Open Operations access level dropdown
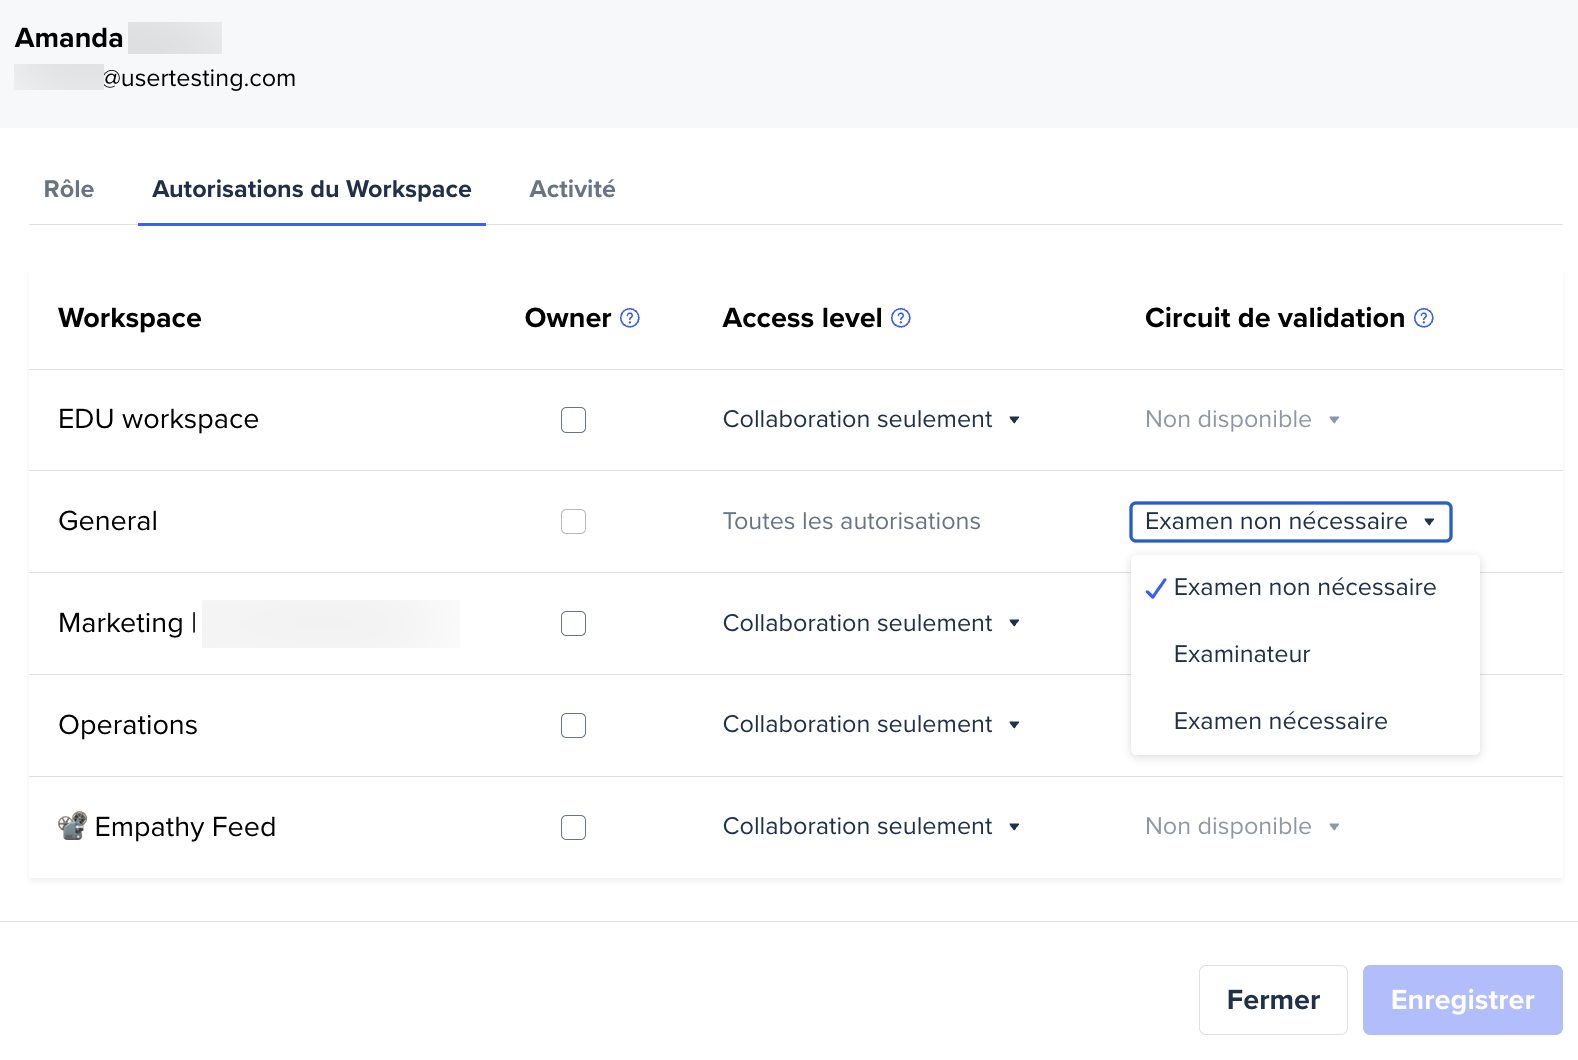1578x1060 pixels. pyautogui.click(x=870, y=725)
